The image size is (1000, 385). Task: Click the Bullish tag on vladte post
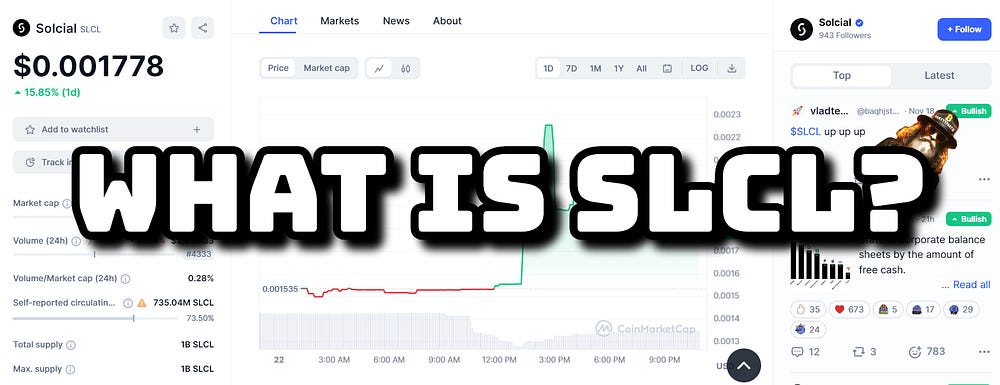tap(969, 111)
